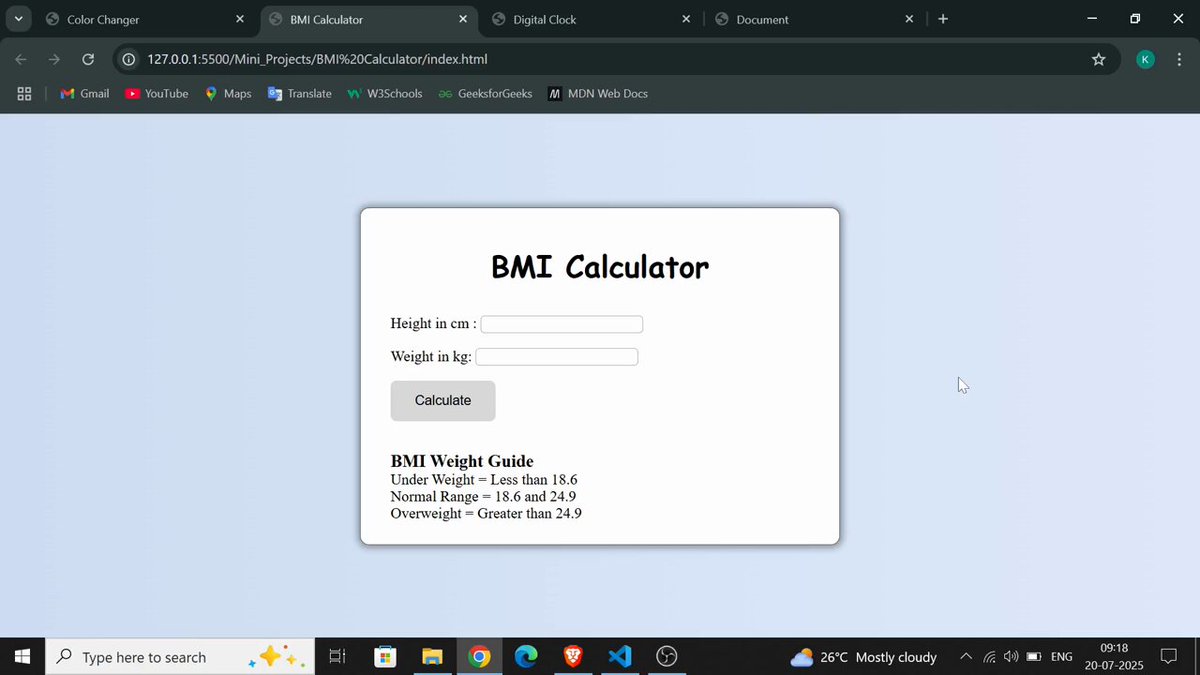Click the BMI Weight Guide heading
This screenshot has width=1200, height=675.
(x=462, y=461)
